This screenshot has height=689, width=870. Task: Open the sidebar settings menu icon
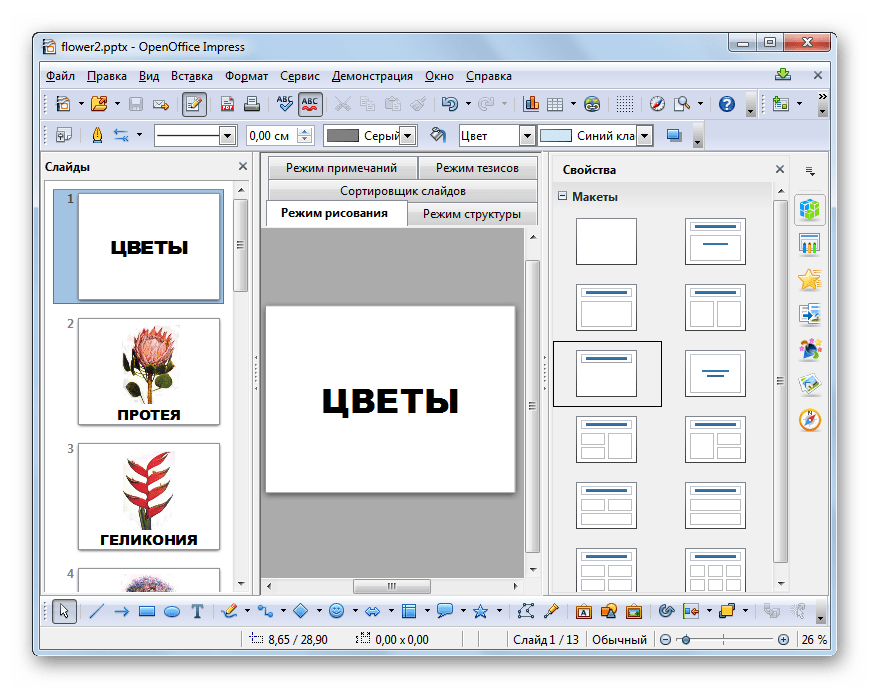click(x=810, y=171)
